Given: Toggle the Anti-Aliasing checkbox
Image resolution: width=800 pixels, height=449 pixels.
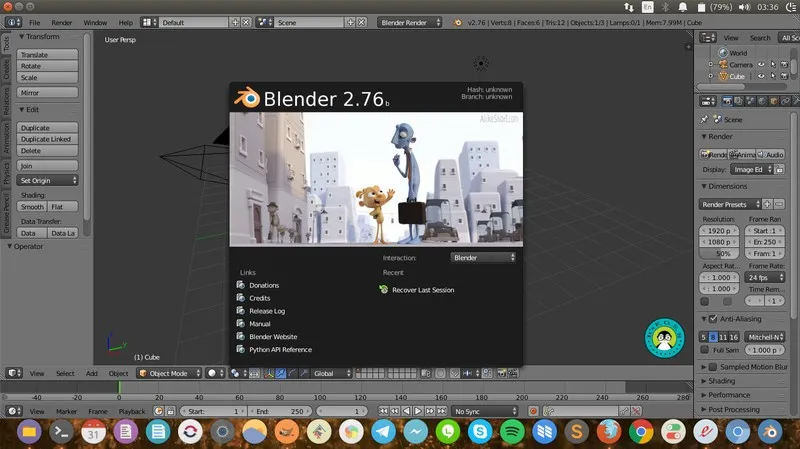Looking at the screenshot, I should coord(713,319).
